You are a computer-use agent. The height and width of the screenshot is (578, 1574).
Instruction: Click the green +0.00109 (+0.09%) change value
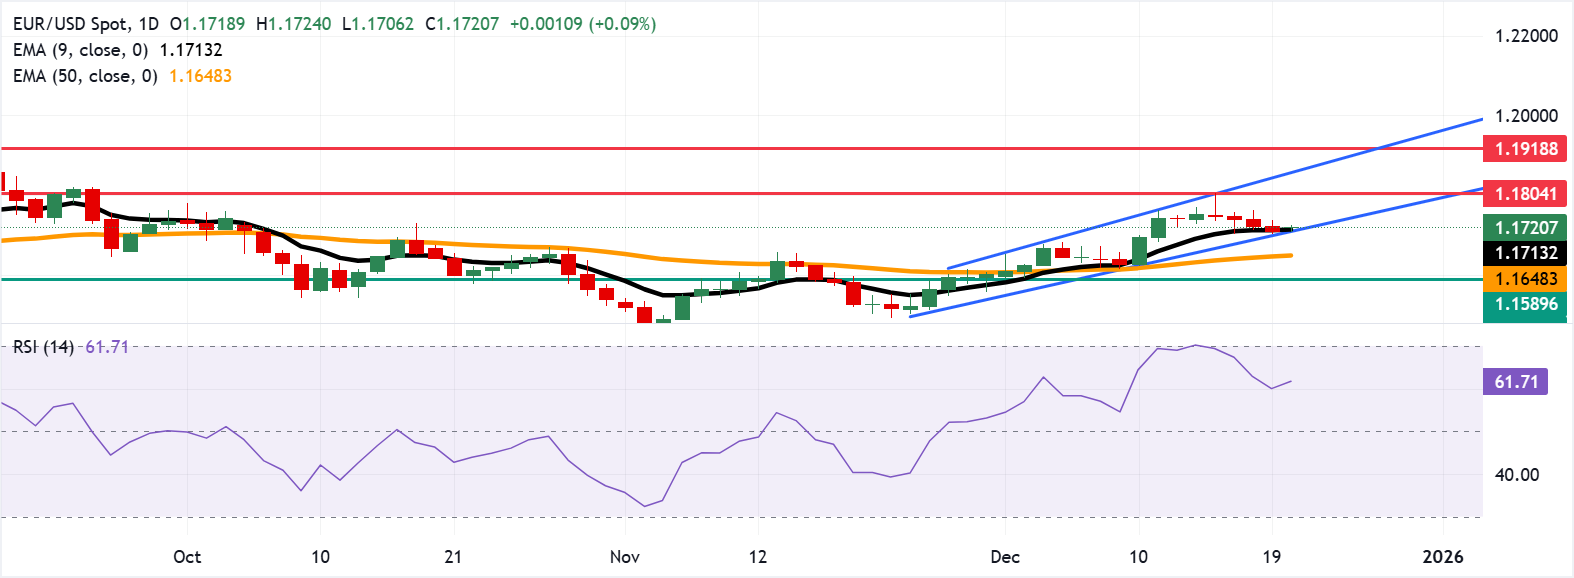pos(583,24)
